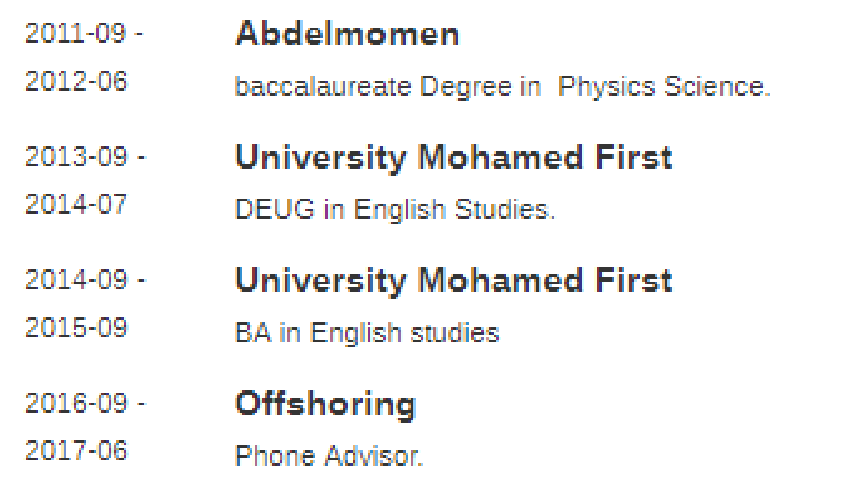Screen dimensions: 851x490
Task: Click the Offshoring heading
Action: 325,404
